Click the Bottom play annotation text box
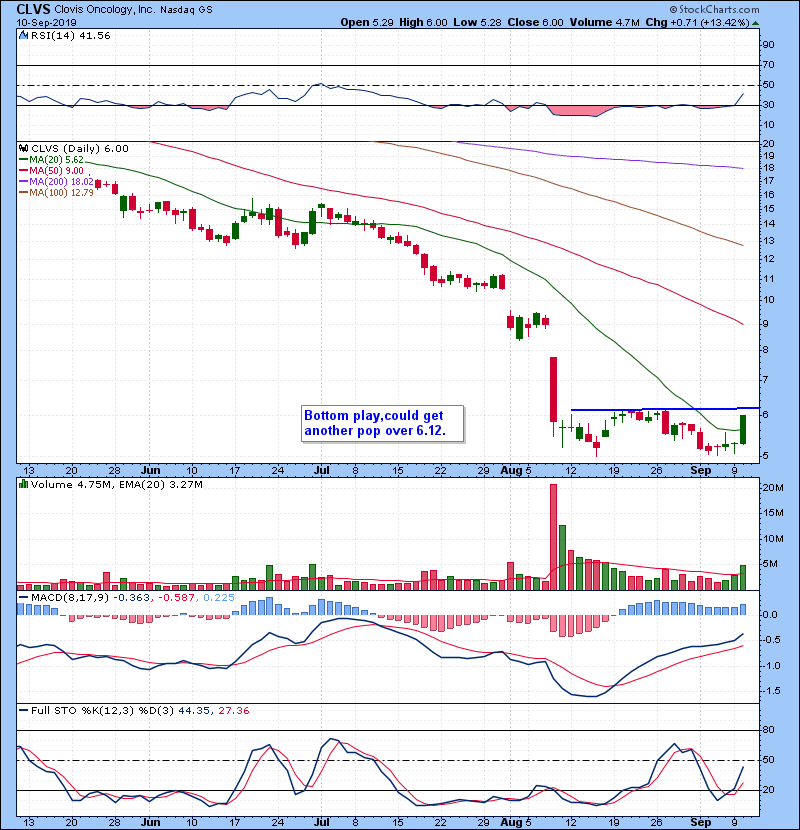800x830 pixels. tap(382, 423)
